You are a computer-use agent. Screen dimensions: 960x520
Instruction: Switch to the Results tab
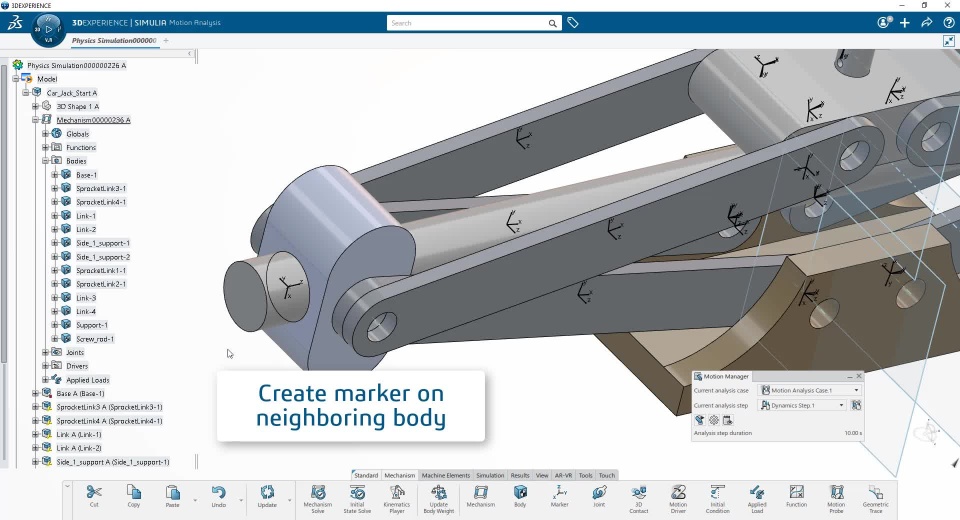point(520,475)
